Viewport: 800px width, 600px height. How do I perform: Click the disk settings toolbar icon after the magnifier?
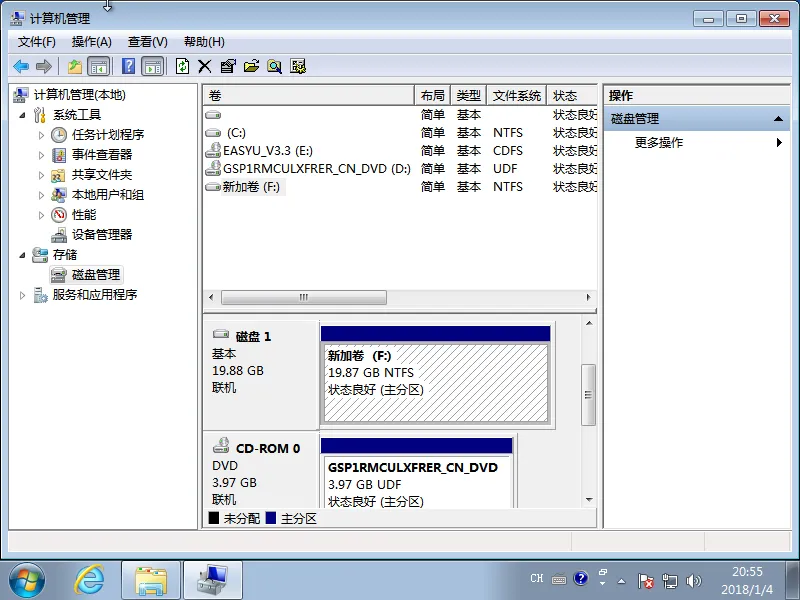298,66
